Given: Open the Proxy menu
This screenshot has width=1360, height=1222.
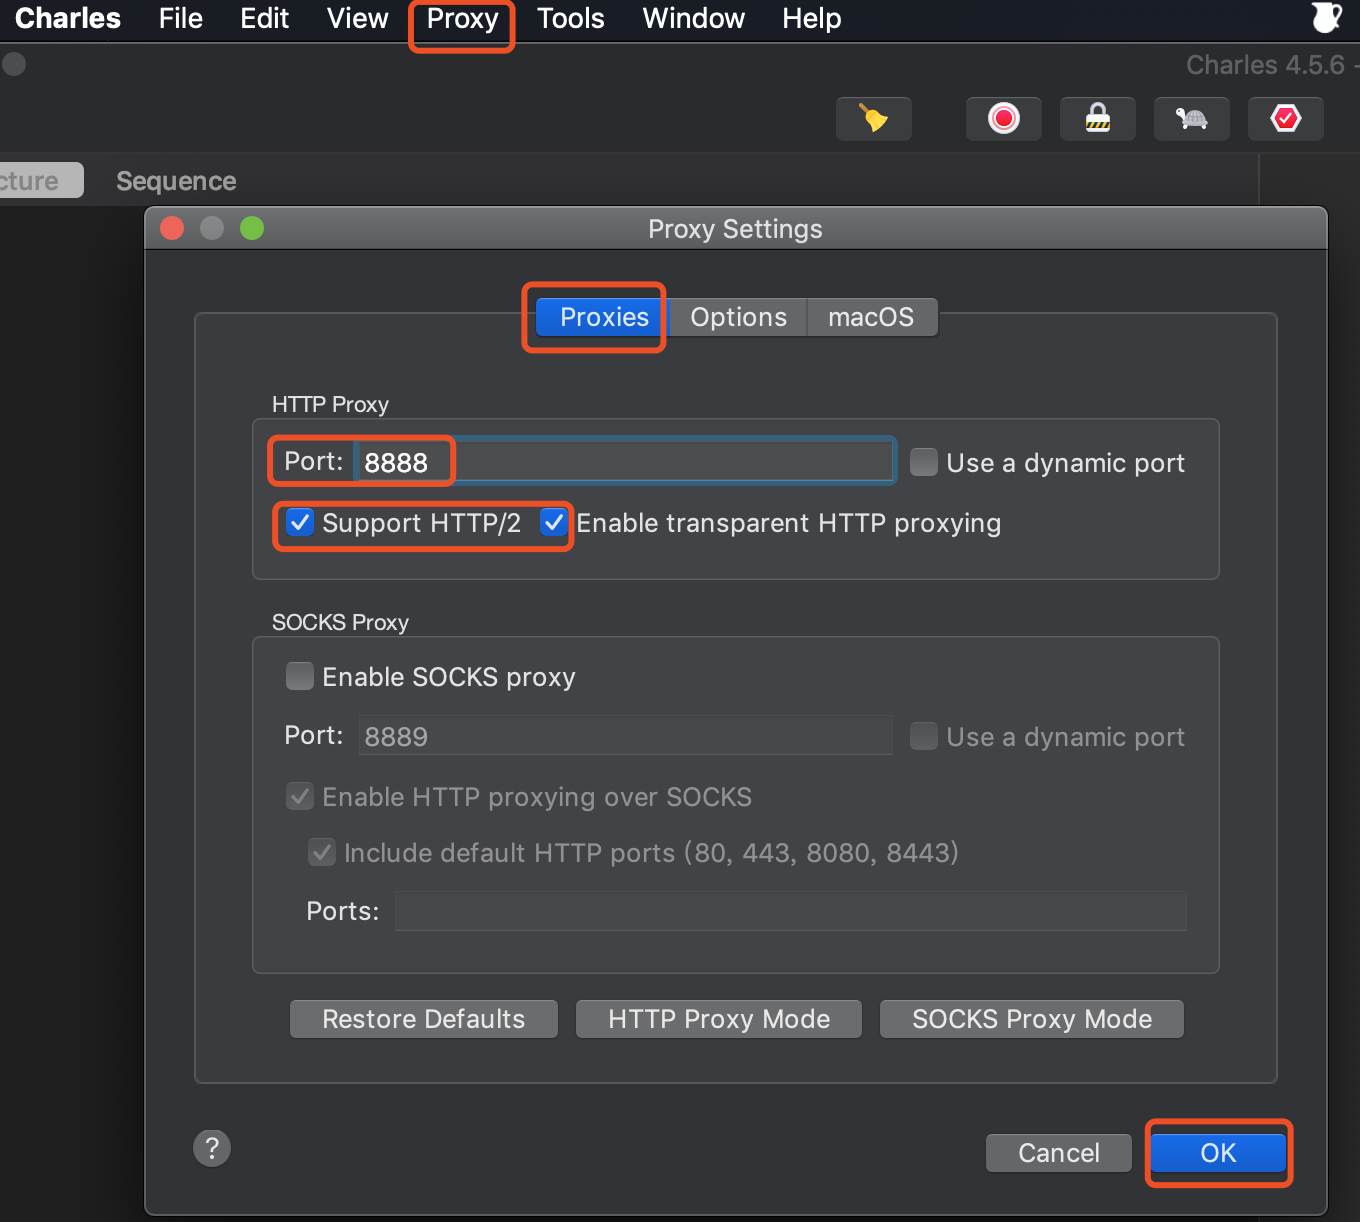Looking at the screenshot, I should pyautogui.click(x=462, y=18).
